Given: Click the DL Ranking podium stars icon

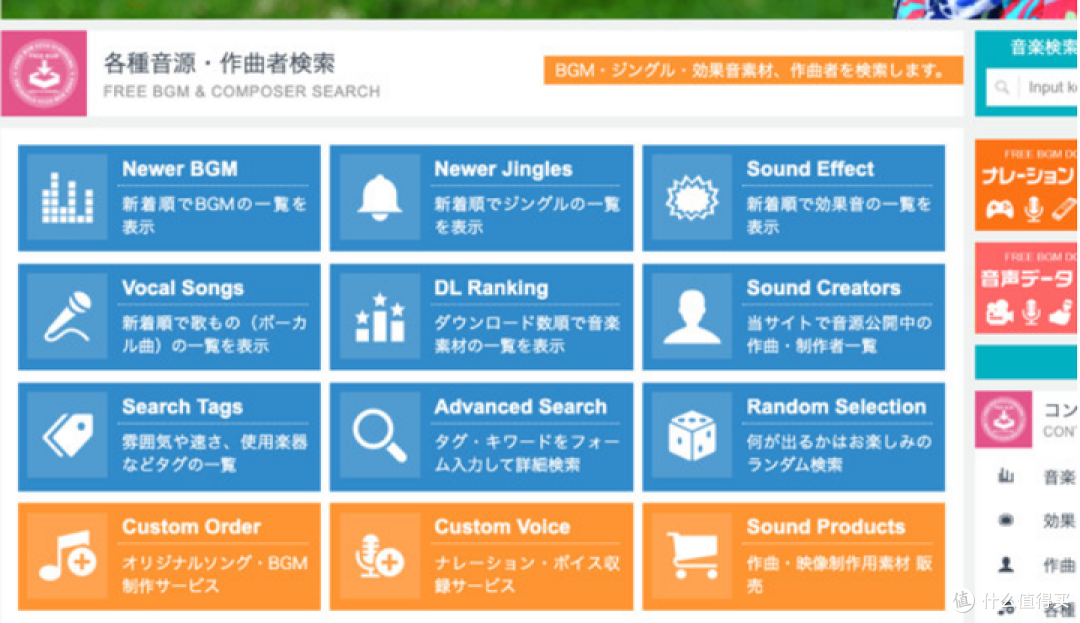Looking at the screenshot, I should pos(380,317).
